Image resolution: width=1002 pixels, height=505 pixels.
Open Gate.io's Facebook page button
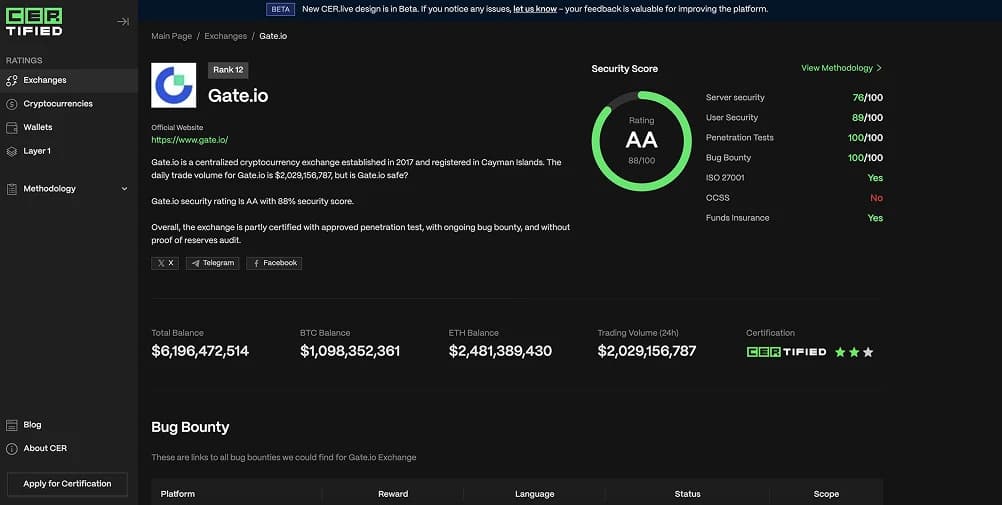click(274, 263)
